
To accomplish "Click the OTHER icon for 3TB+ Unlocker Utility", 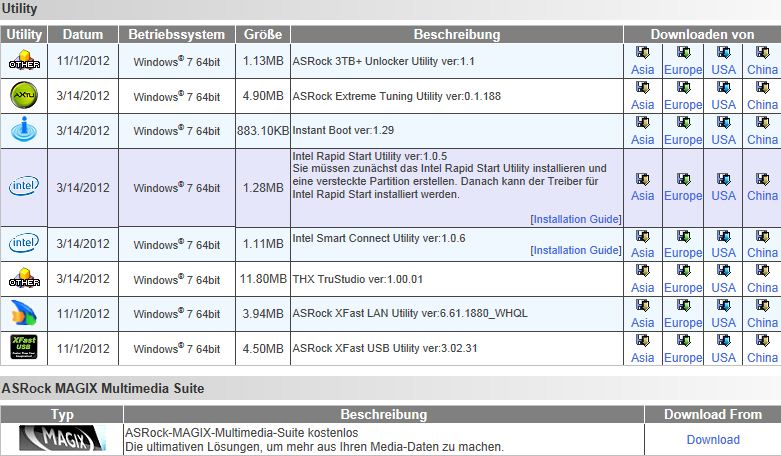I will click(x=24, y=60).
